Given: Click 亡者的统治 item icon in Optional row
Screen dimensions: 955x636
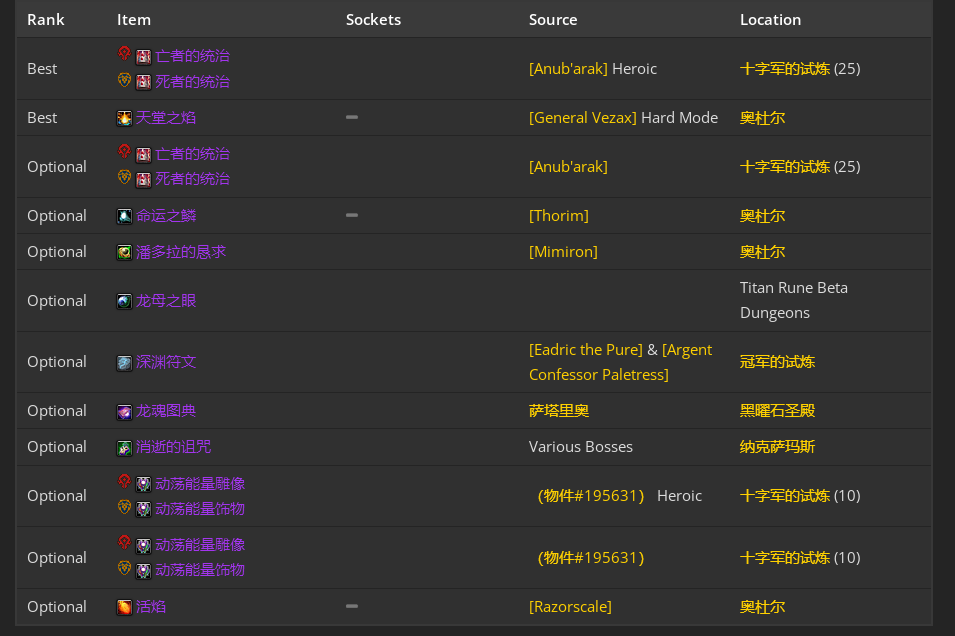Looking at the screenshot, I should pos(143,155).
